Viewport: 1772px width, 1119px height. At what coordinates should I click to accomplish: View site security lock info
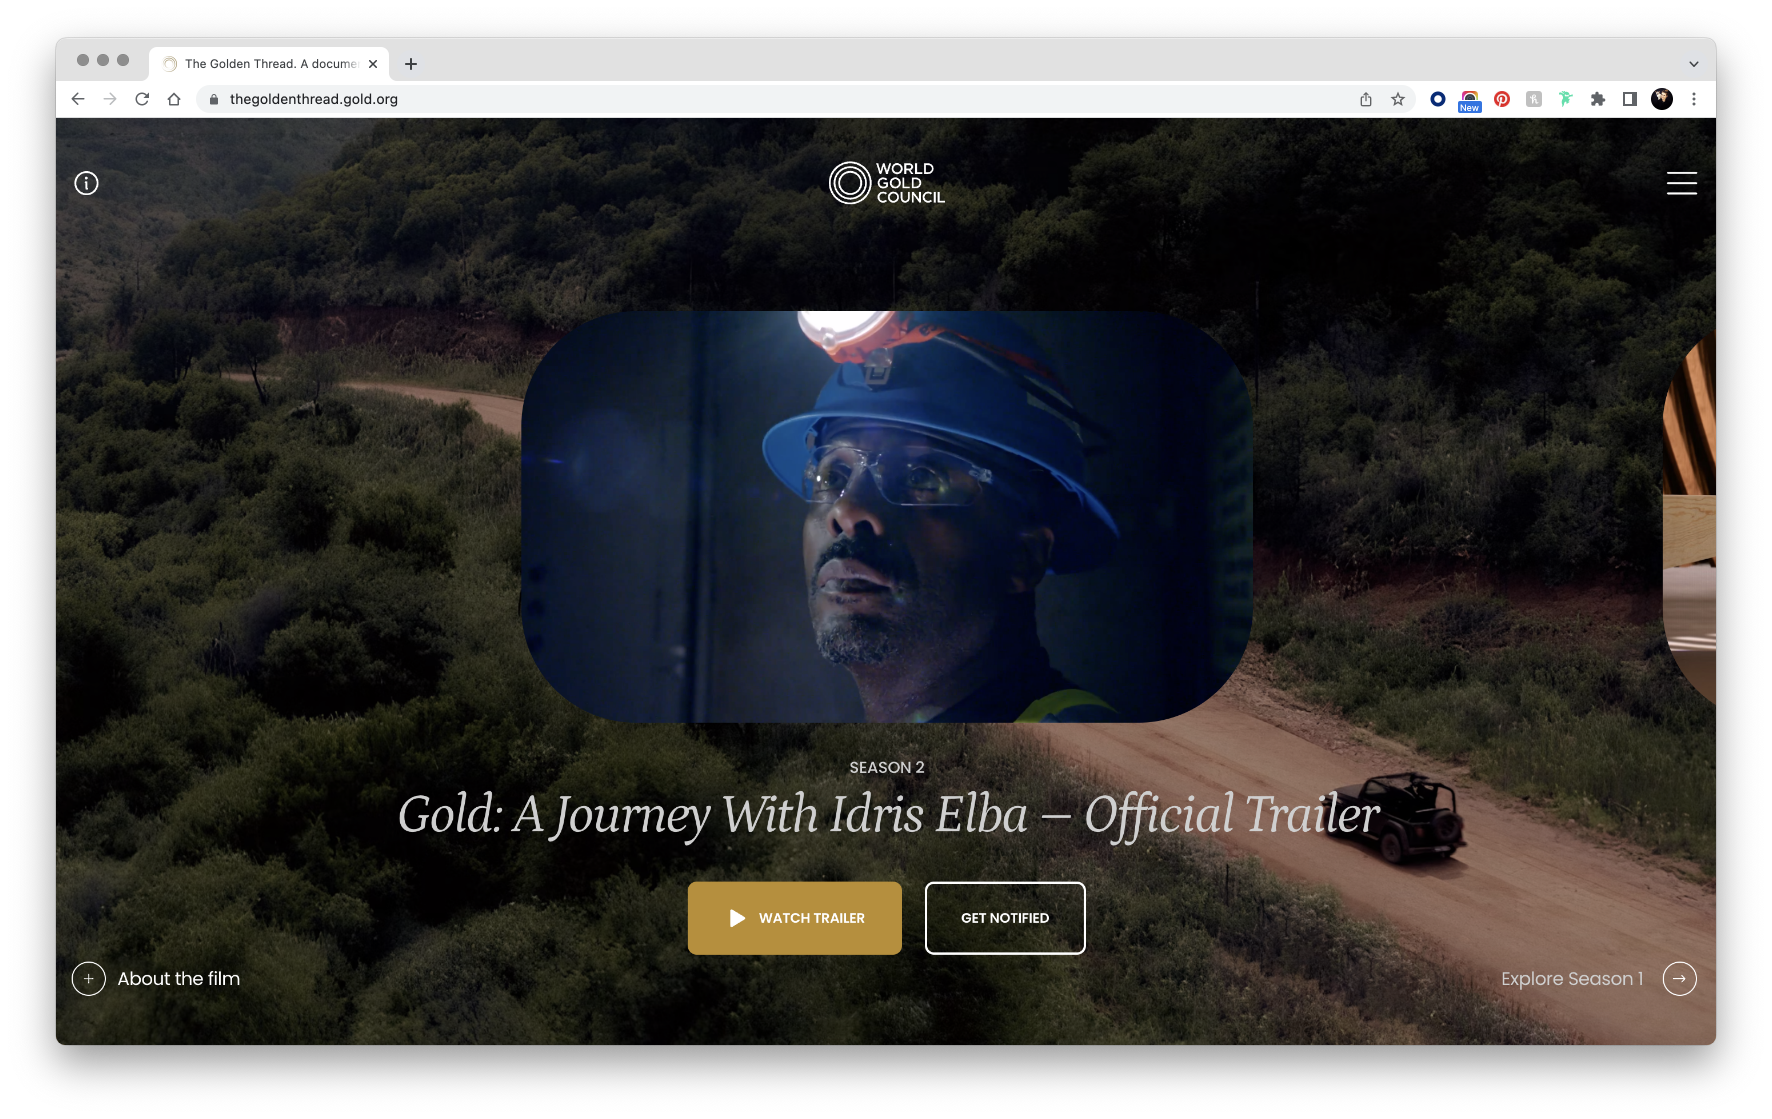click(x=213, y=99)
